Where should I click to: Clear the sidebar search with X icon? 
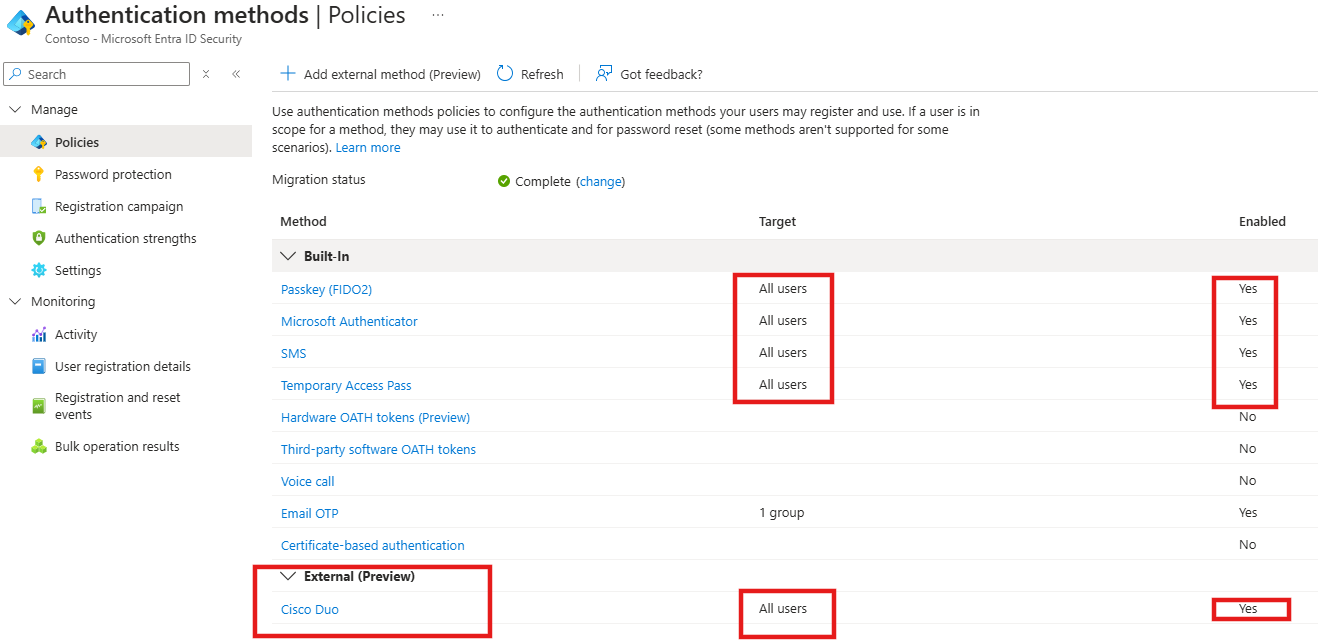point(206,74)
